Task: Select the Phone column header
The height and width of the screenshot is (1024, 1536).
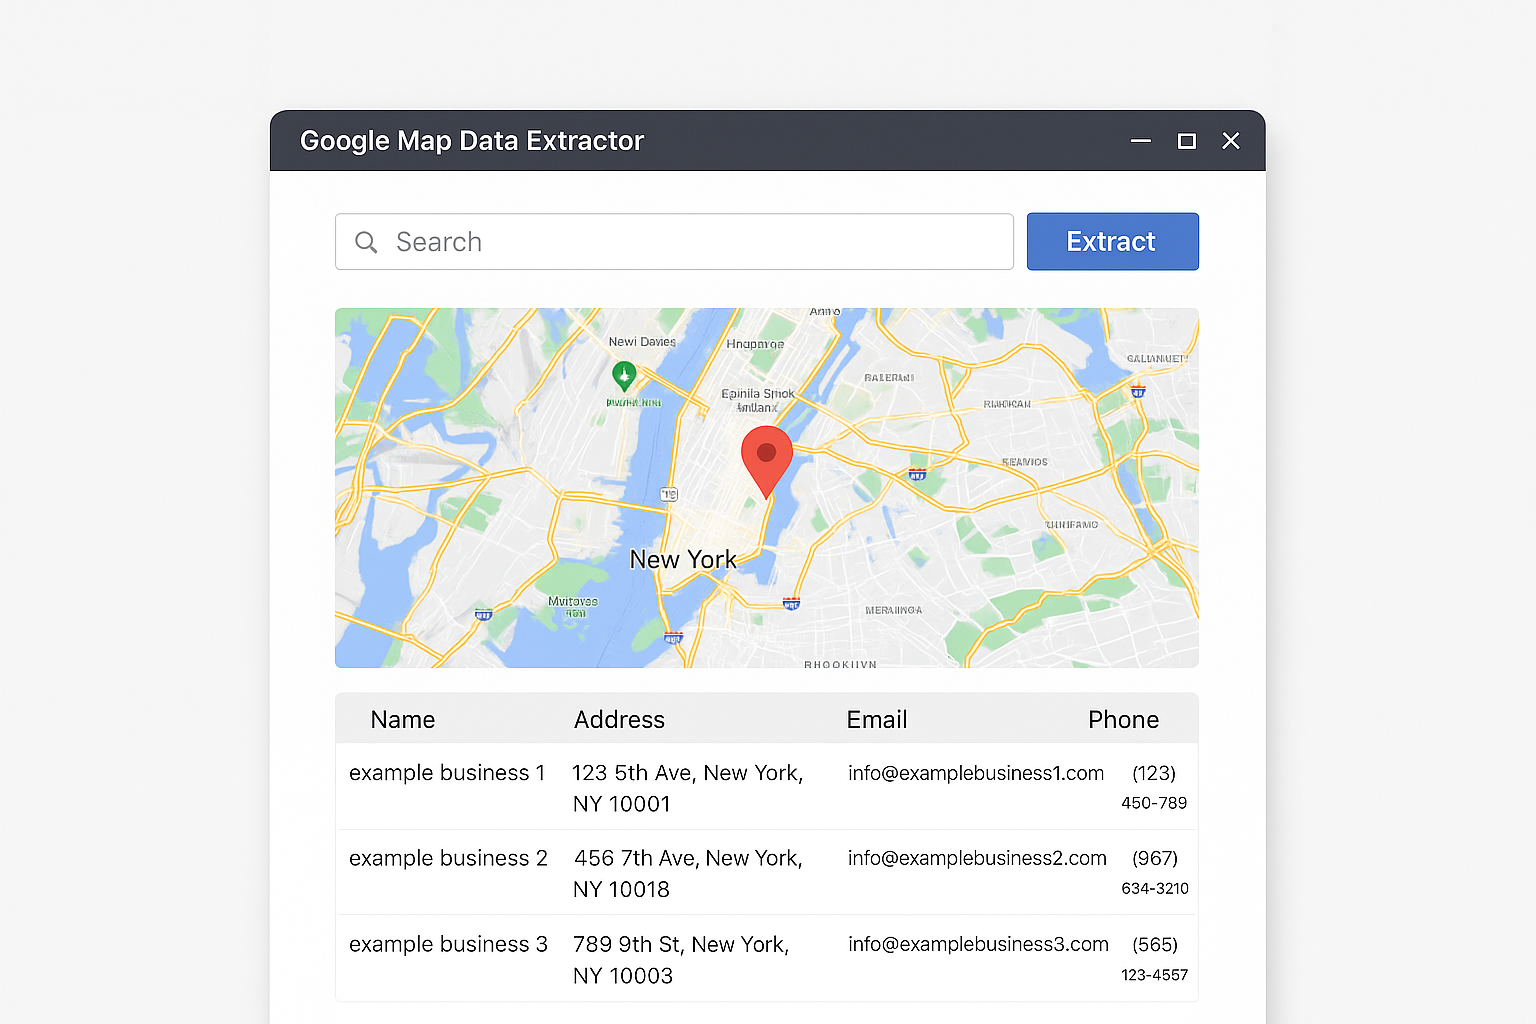Action: 1123,720
